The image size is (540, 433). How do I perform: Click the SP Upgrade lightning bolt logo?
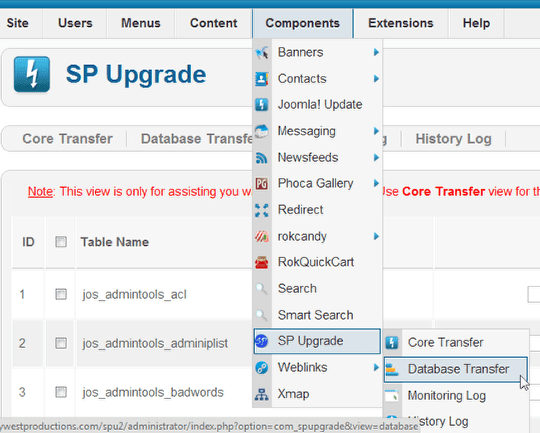pos(32,74)
